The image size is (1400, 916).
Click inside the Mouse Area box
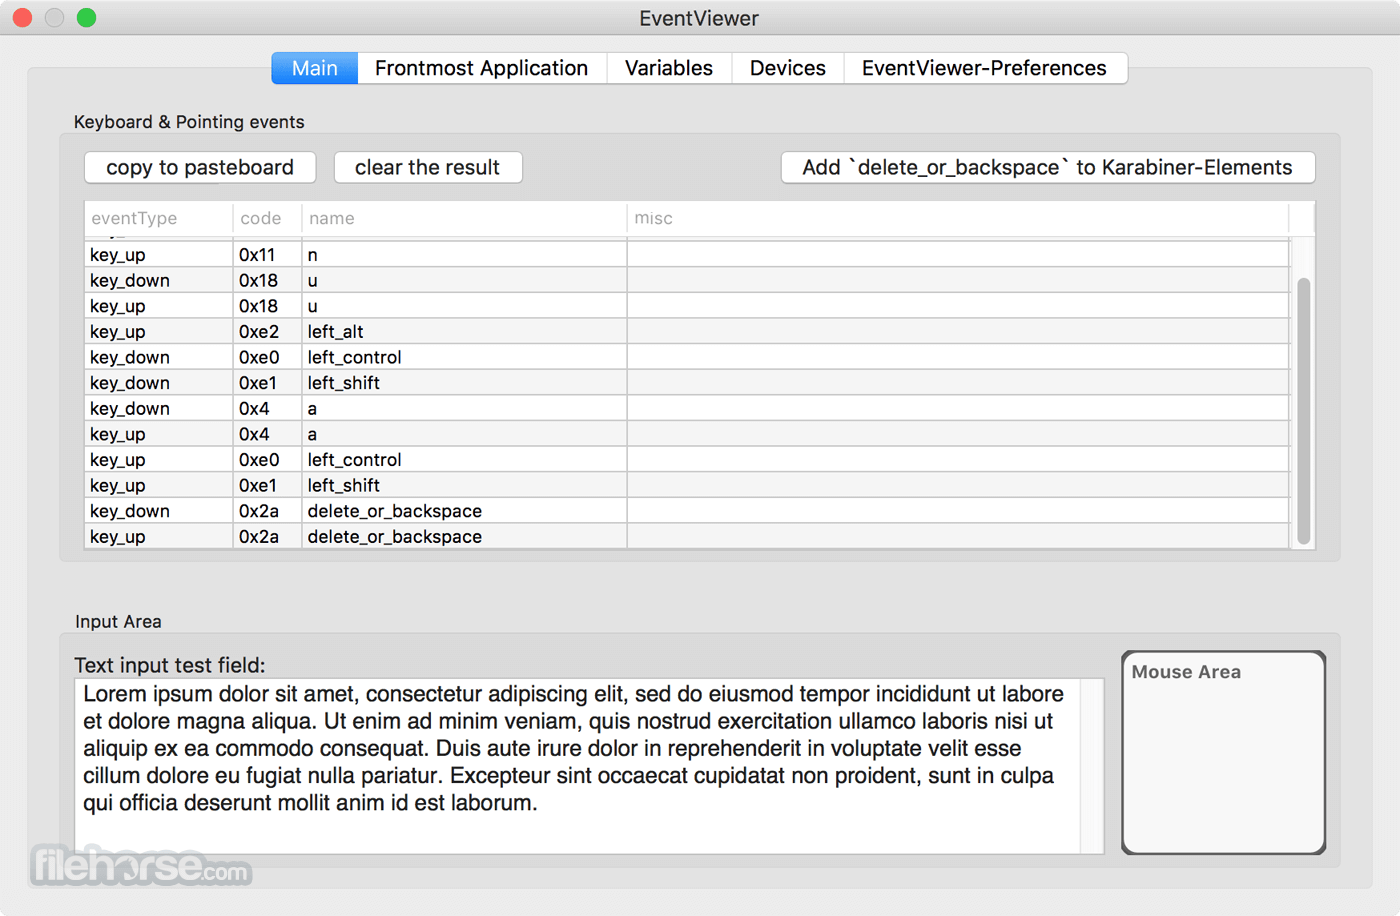pos(1224,753)
